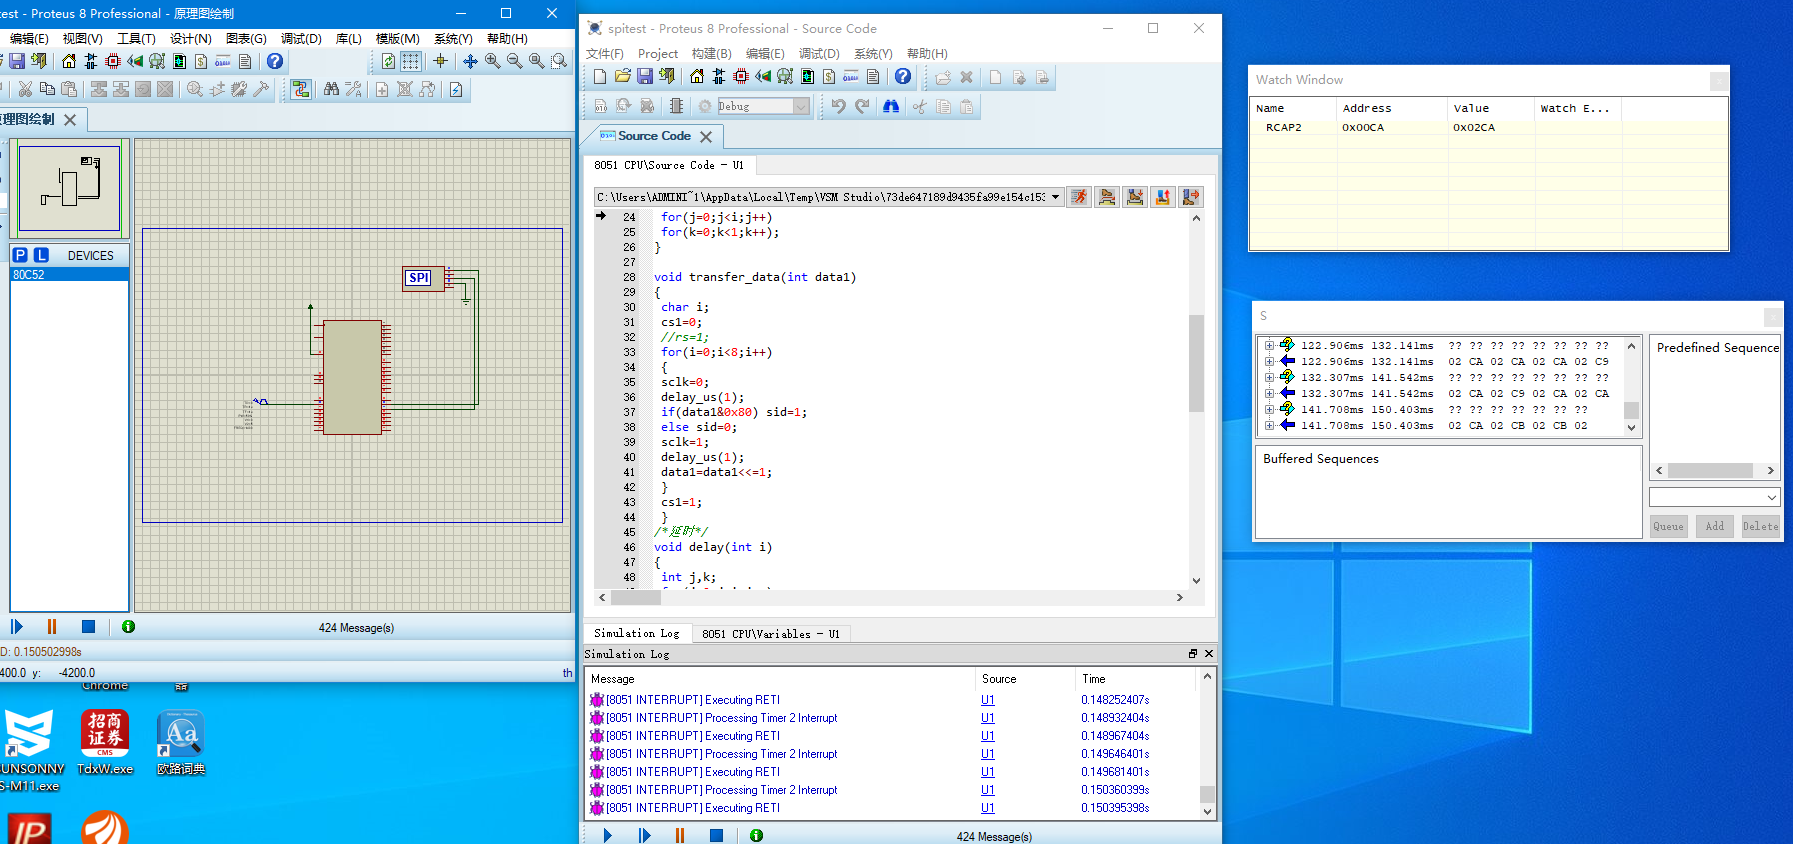The image size is (1793, 844).
Task: Switch to 8051 CPU\Variables - U1 tab
Action: click(x=770, y=633)
